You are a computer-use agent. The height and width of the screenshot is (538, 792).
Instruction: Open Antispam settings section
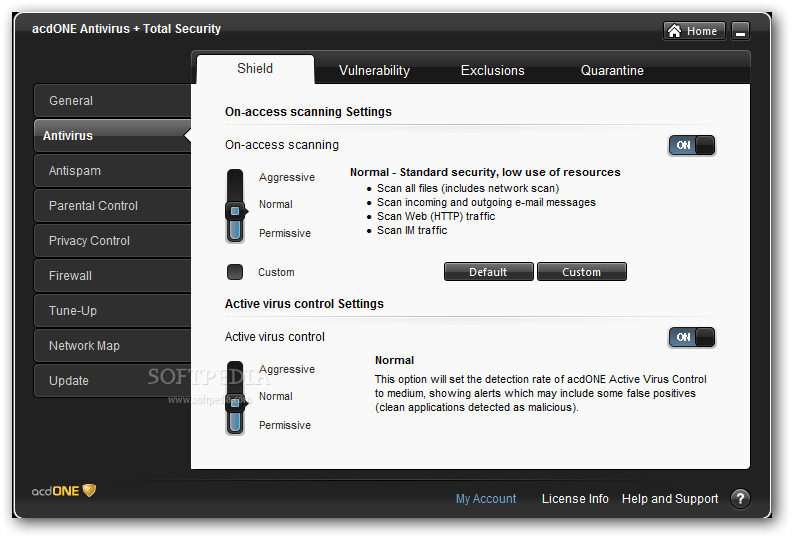pos(112,171)
